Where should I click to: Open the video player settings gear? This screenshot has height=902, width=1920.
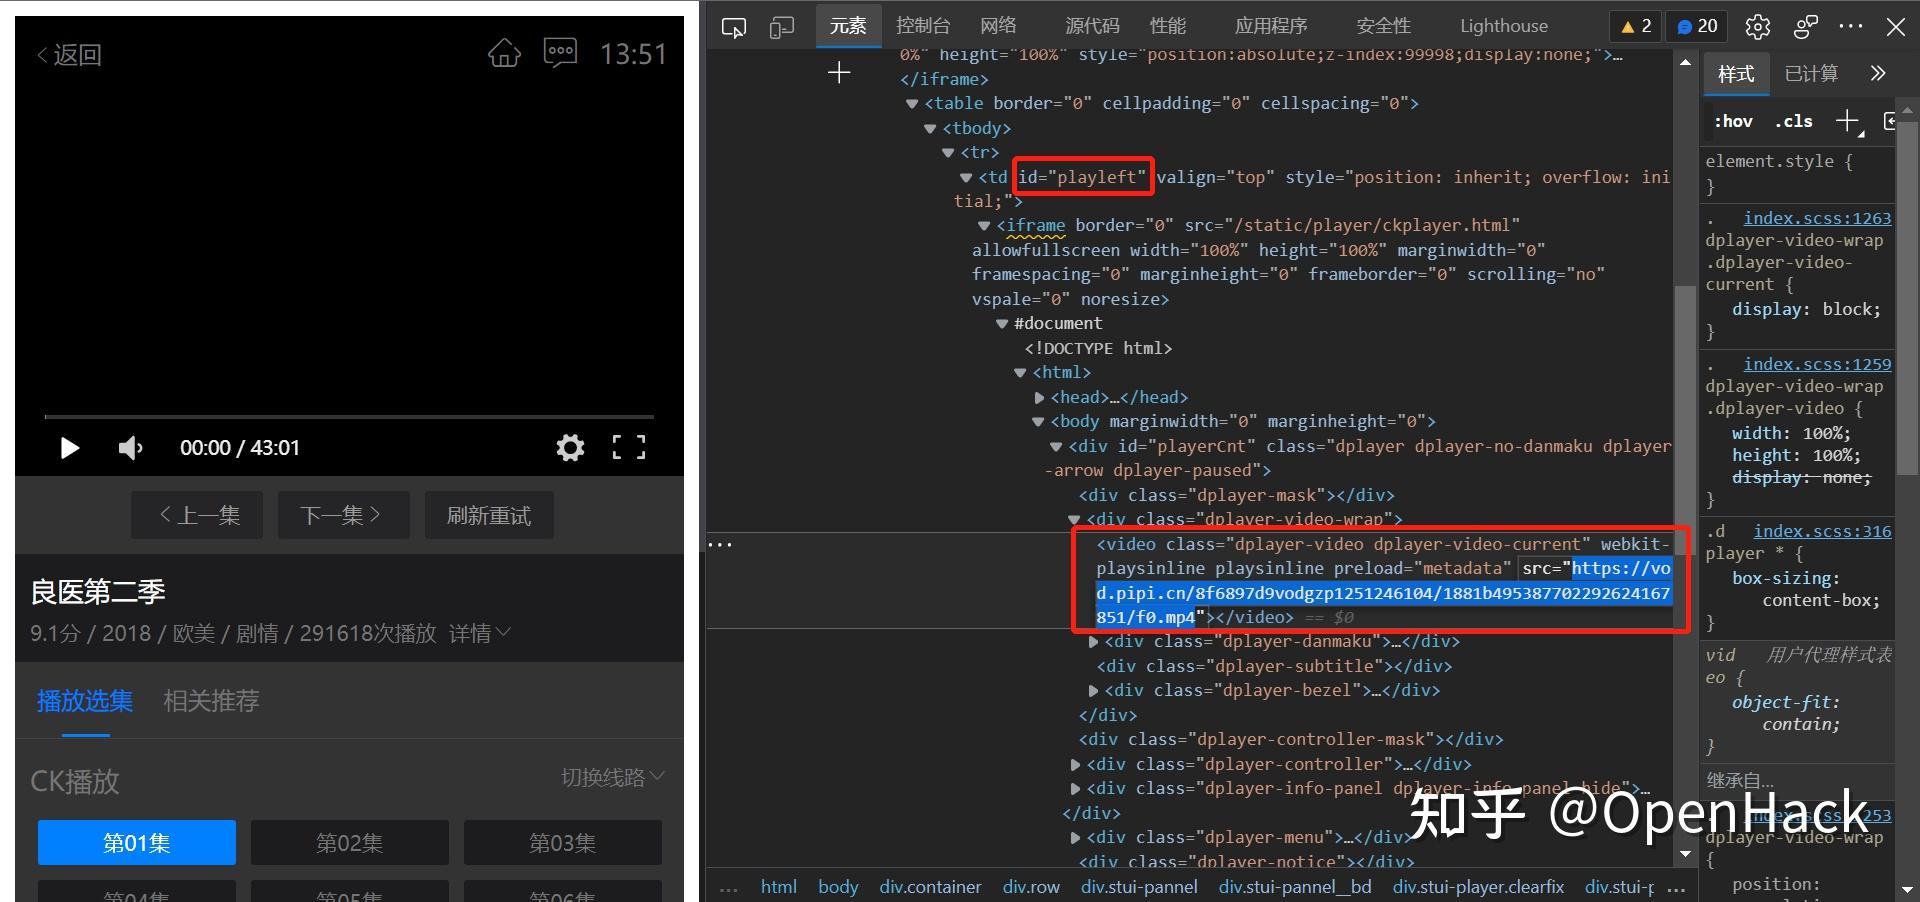(x=570, y=448)
